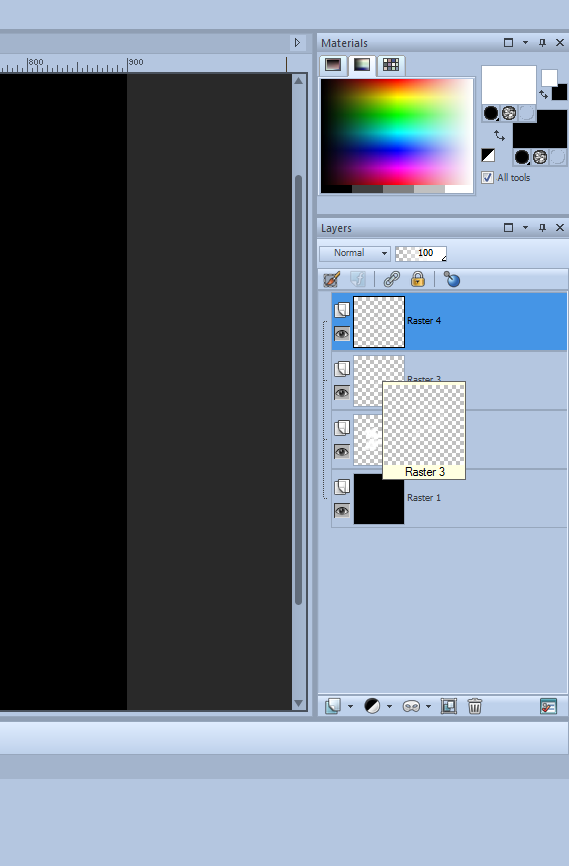The height and width of the screenshot is (866, 569).
Task: Toggle the foreground Texture button
Action: 509,113
